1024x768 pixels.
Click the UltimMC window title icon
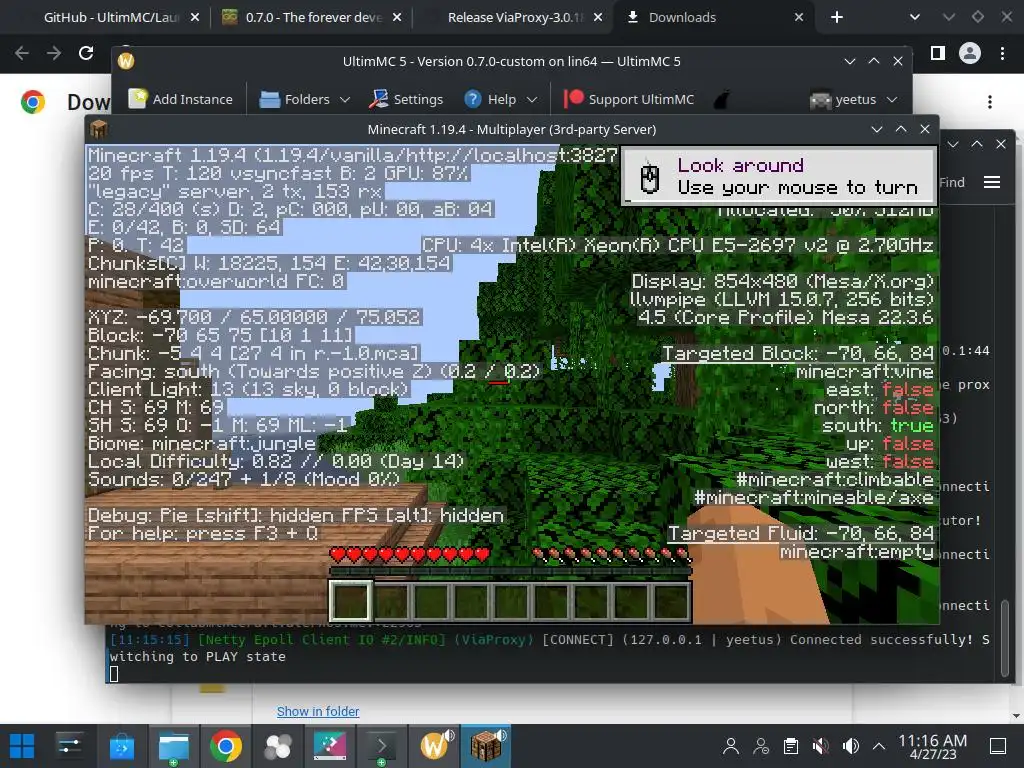126,61
